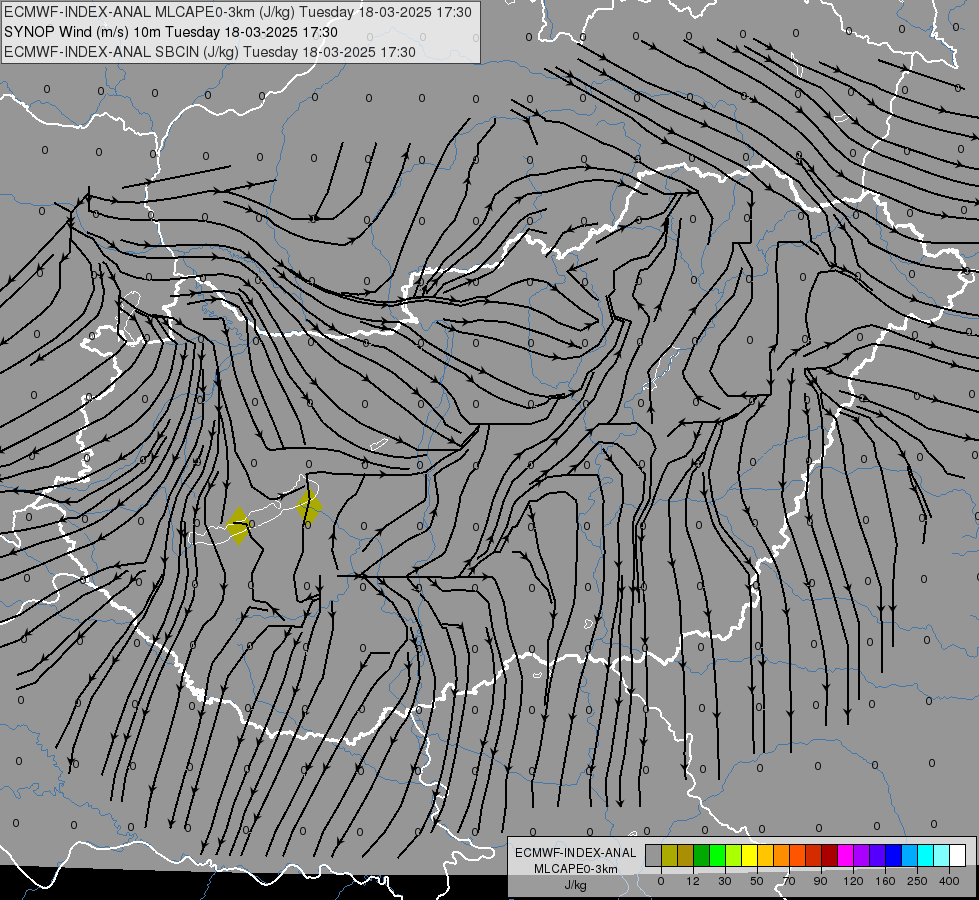
Task: Select the bright green legend swatch
Action: click(x=718, y=855)
